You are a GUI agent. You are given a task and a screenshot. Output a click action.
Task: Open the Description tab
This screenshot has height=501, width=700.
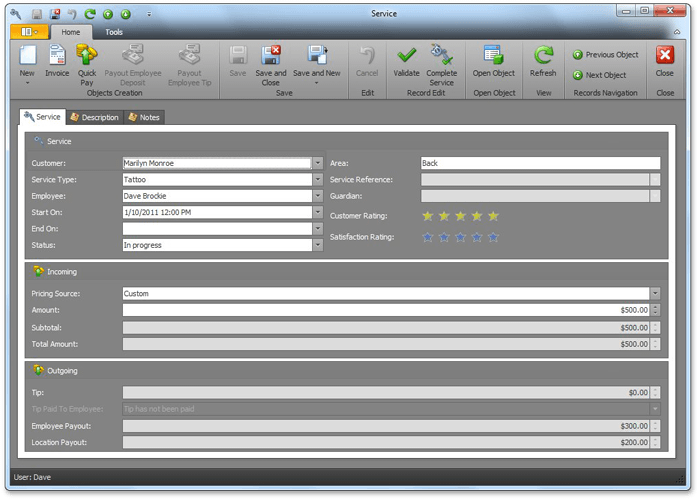pyautogui.click(x=94, y=117)
